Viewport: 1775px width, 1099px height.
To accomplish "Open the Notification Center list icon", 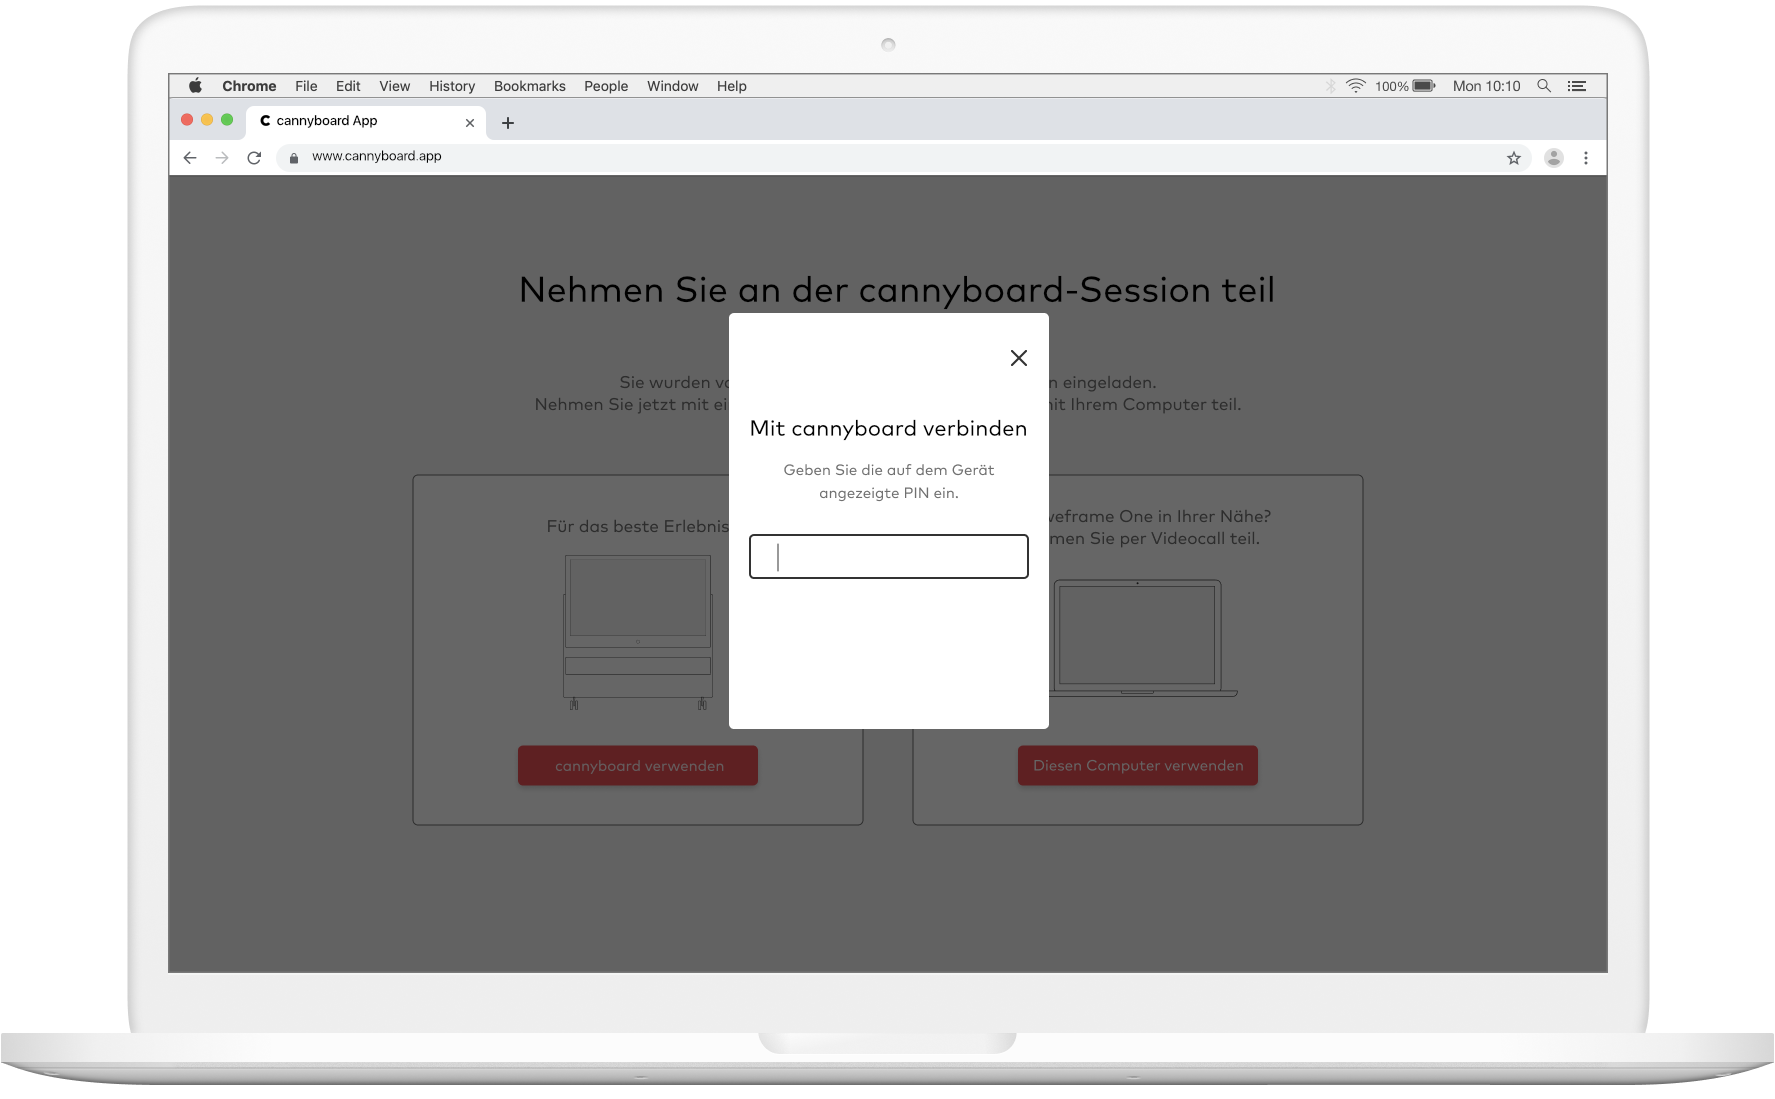I will click(x=1577, y=86).
